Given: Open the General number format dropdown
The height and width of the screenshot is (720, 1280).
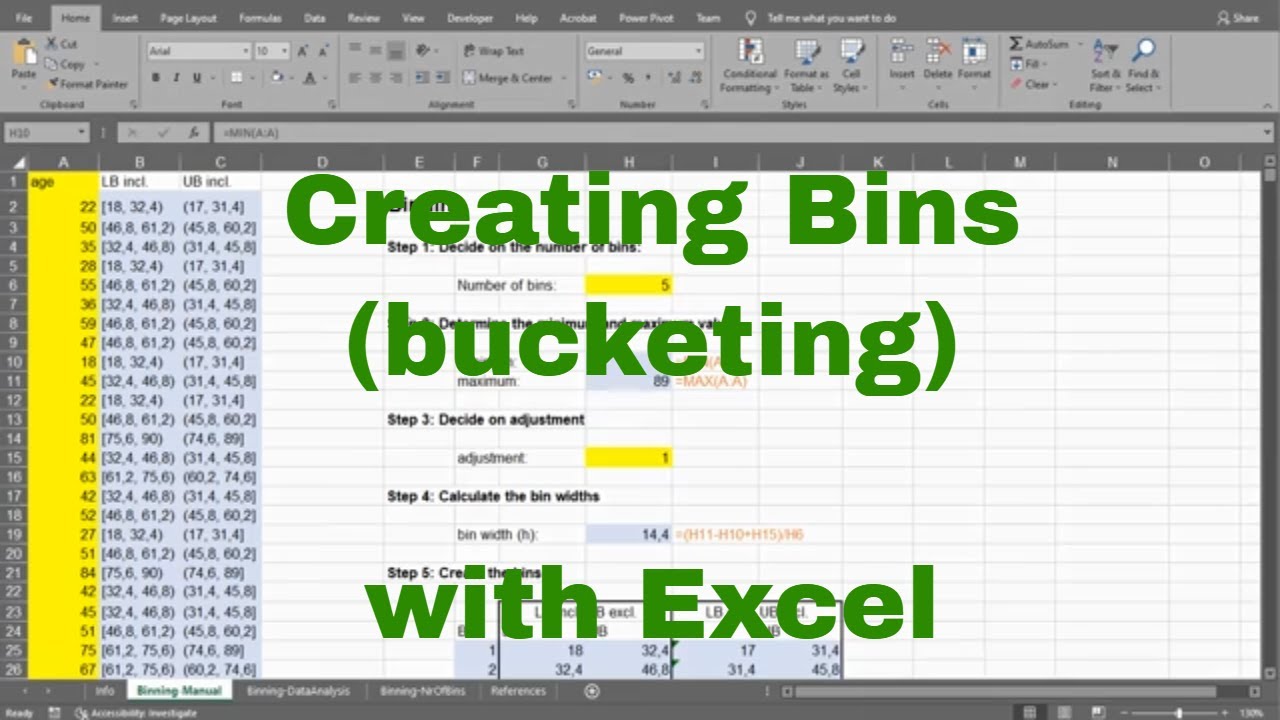Looking at the screenshot, I should 698,51.
